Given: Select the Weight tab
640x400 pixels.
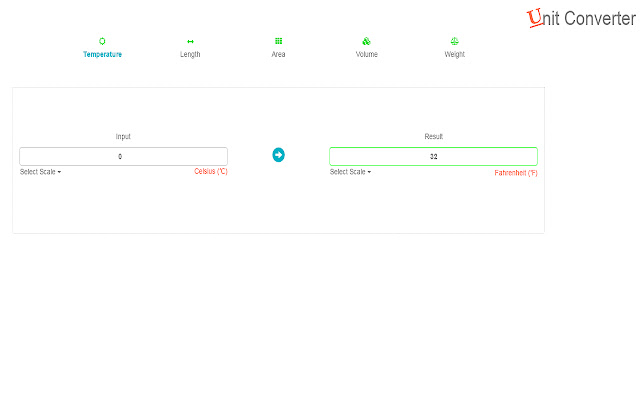Looking at the screenshot, I should pos(455,54).
